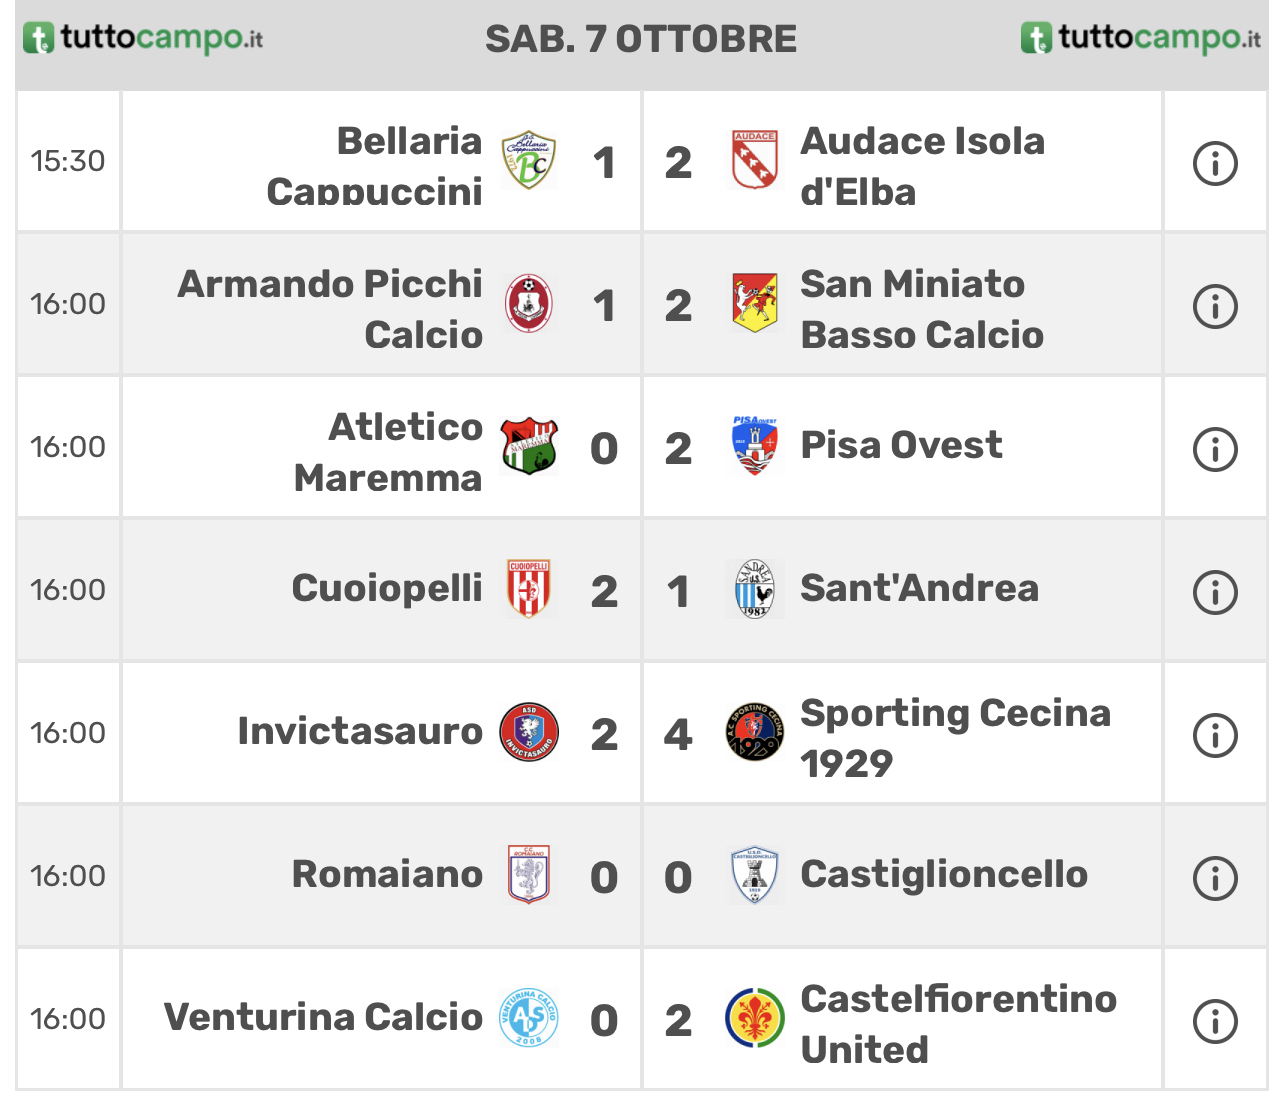Open info icon for Armando Picchi match
1284x1108 pixels.
click(x=1215, y=306)
